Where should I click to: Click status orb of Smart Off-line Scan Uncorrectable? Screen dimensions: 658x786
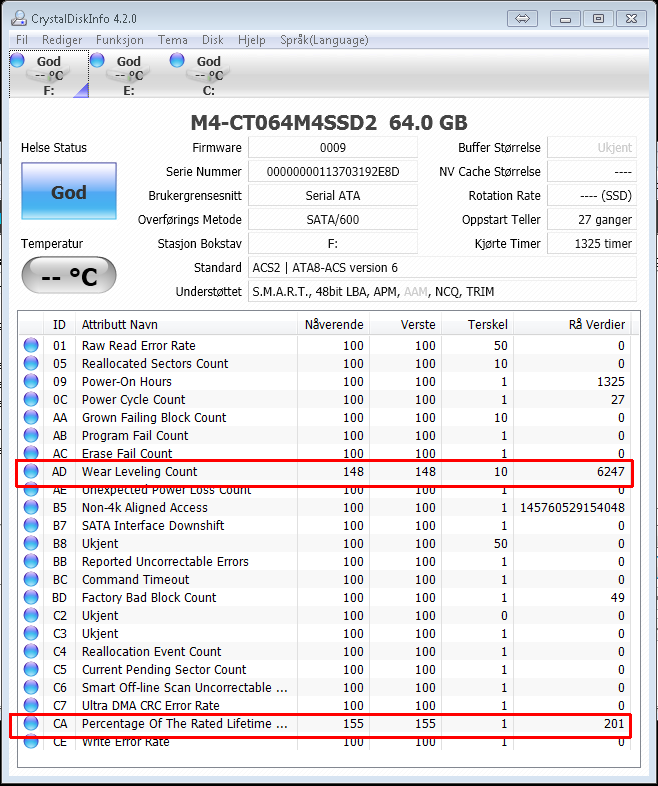tap(31, 687)
